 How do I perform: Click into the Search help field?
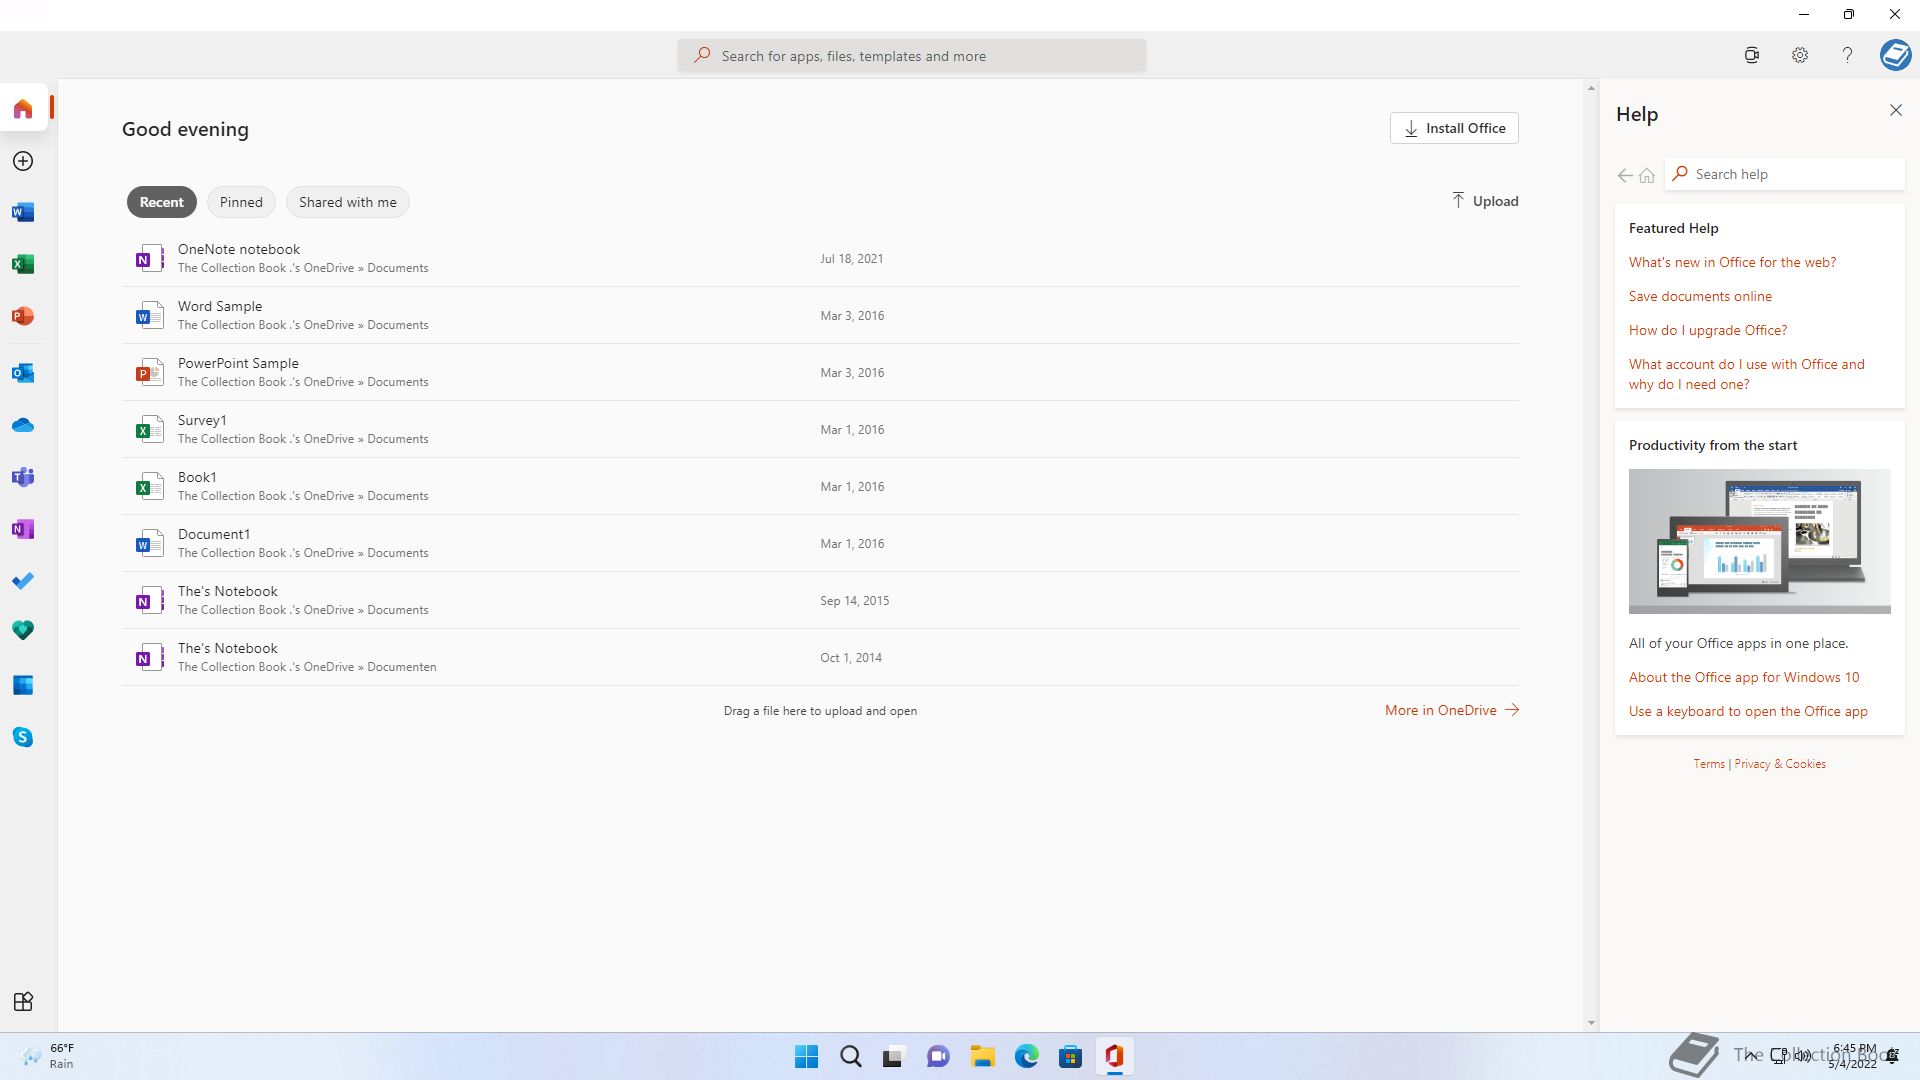[x=1790, y=174]
